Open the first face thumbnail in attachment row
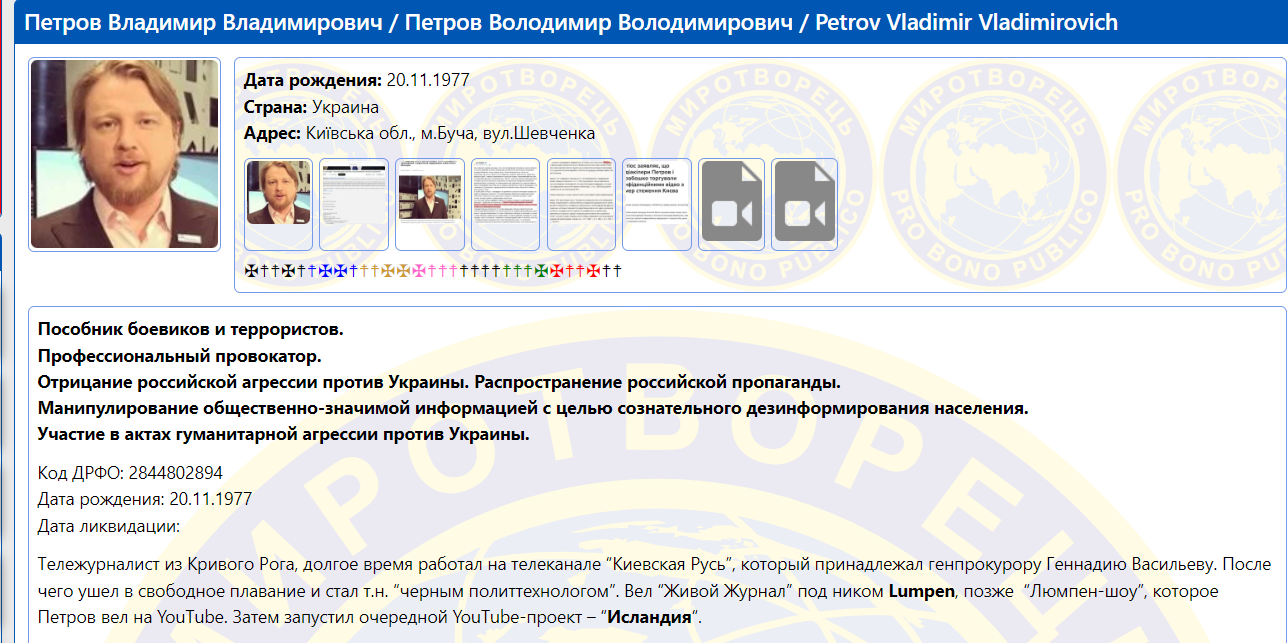This screenshot has width=1288, height=643. click(277, 200)
